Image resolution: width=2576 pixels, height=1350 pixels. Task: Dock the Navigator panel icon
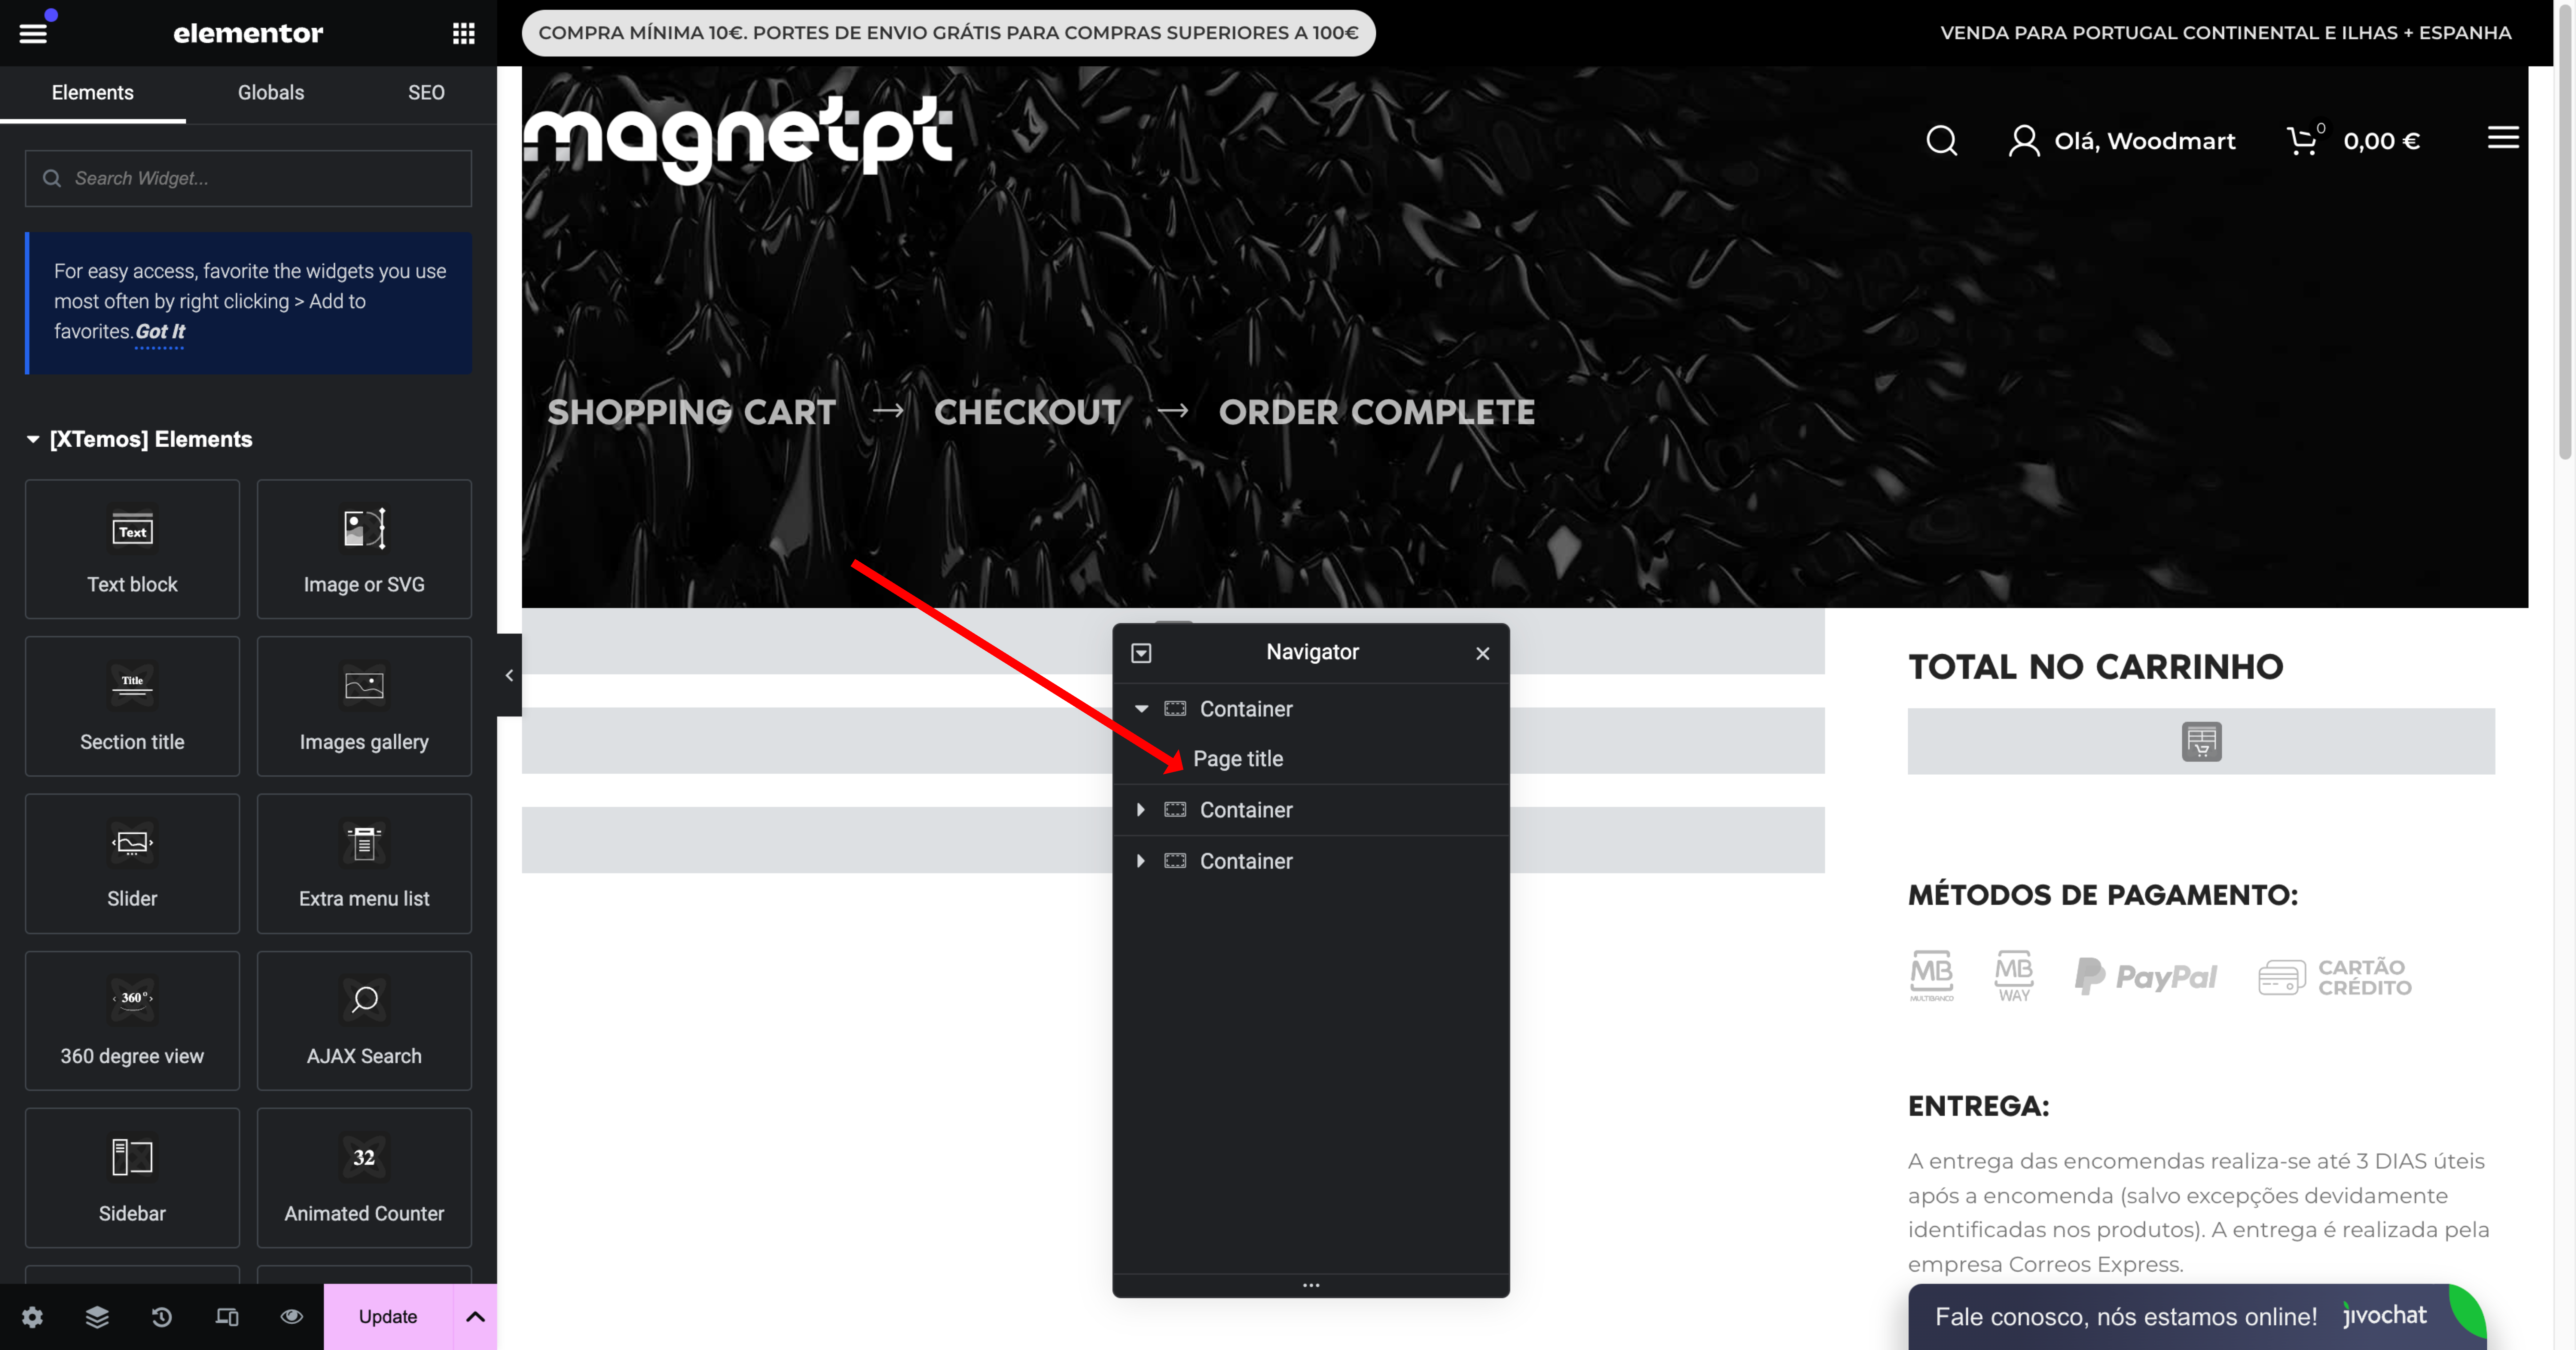point(1141,653)
